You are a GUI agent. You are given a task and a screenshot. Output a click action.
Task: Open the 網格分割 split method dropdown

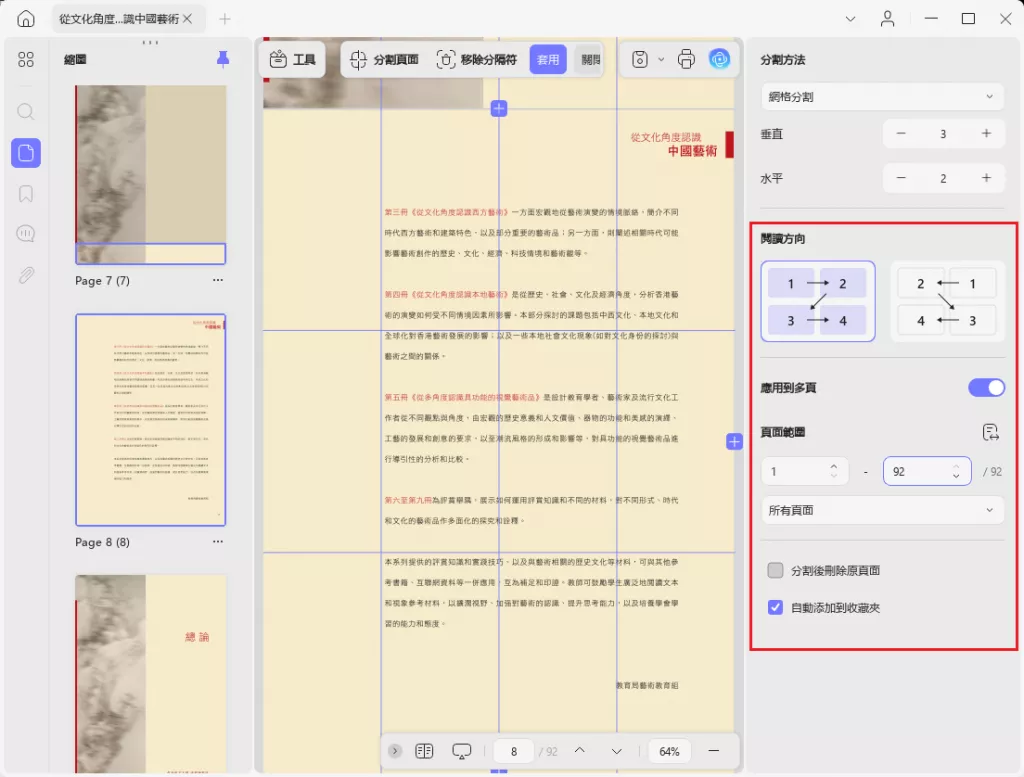pyautogui.click(x=882, y=96)
